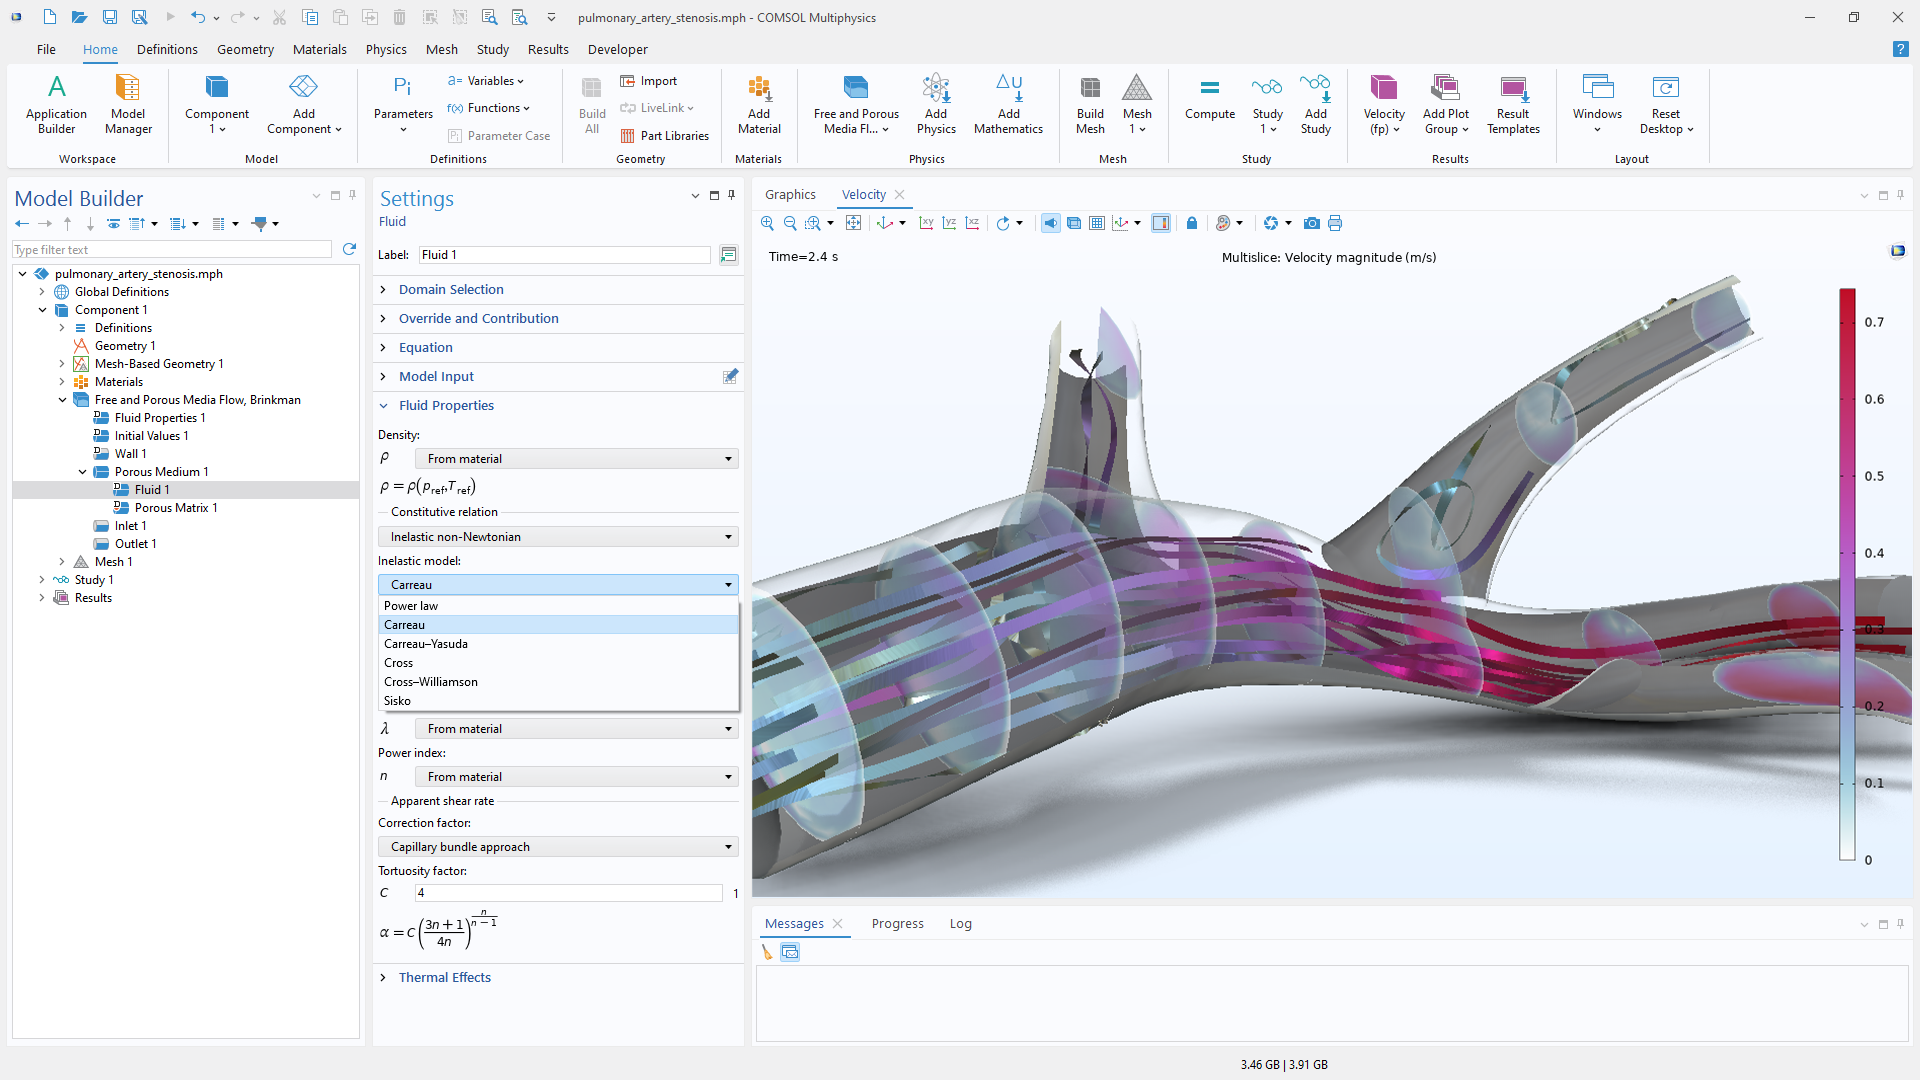Toggle the view lock icon
The width and height of the screenshot is (1920, 1080).
tap(1191, 223)
